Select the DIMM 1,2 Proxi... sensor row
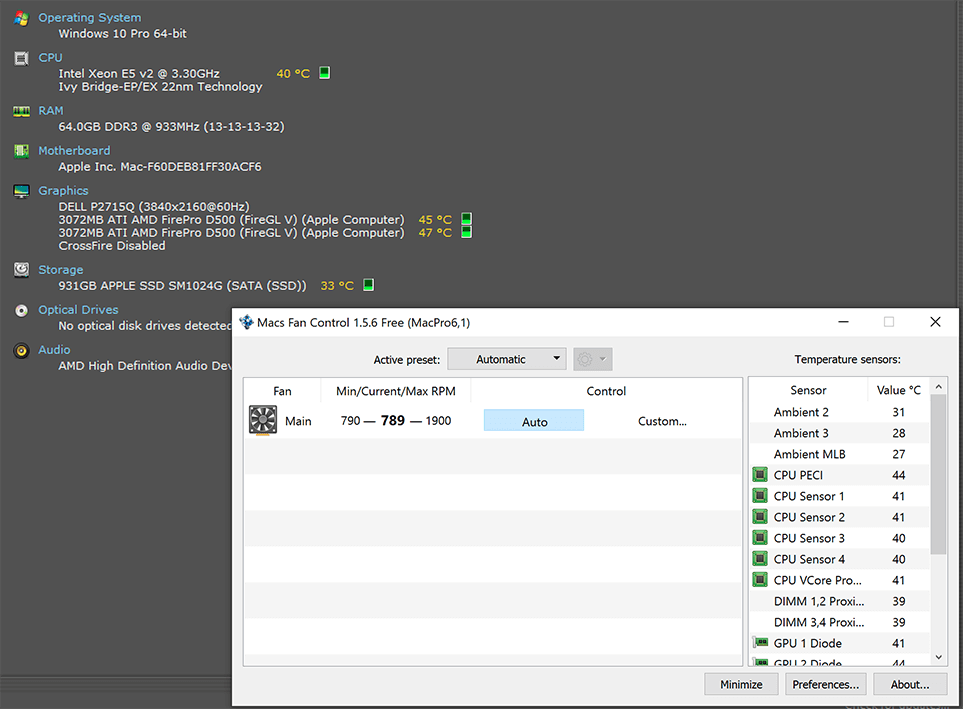963x709 pixels. coord(840,601)
